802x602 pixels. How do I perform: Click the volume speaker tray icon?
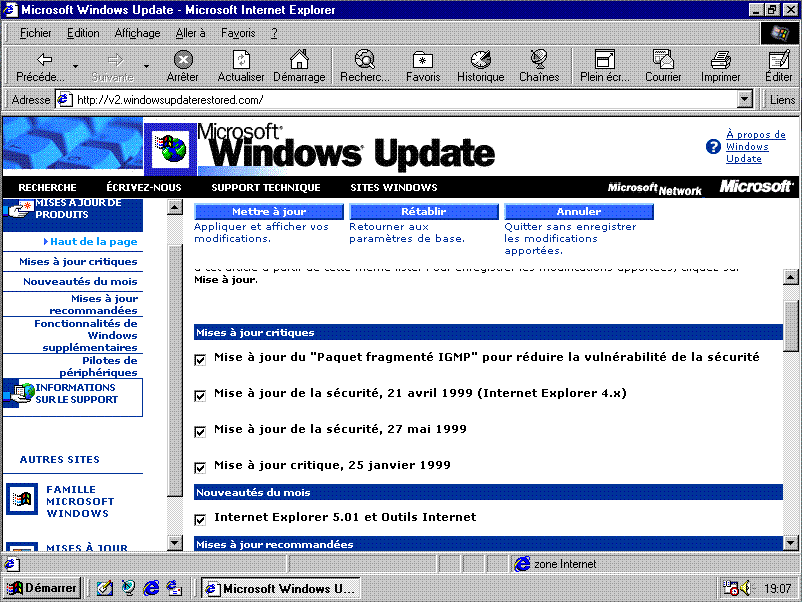(x=745, y=588)
